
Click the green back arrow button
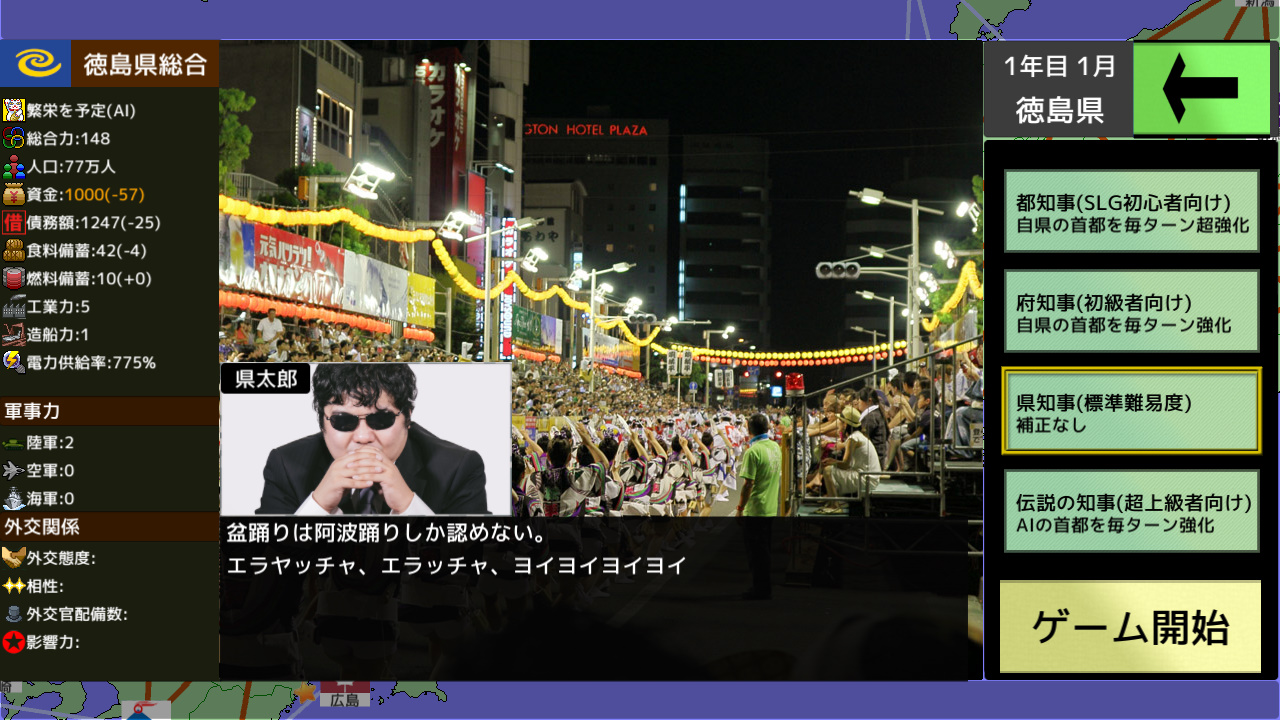click(1201, 89)
